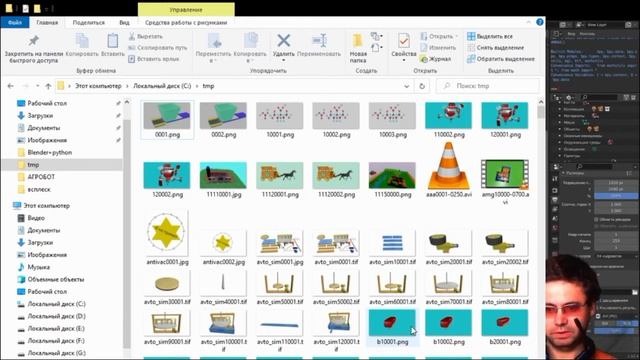
Task: Click the blue Help question mark icon
Action: click(540, 22)
